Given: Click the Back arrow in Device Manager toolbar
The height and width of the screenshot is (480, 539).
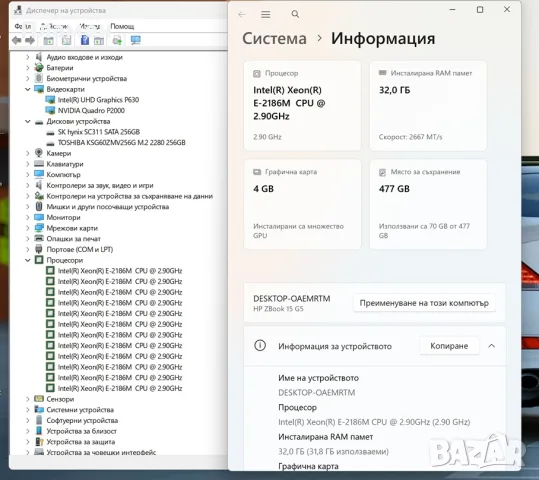Looking at the screenshot, I should coord(16,40).
